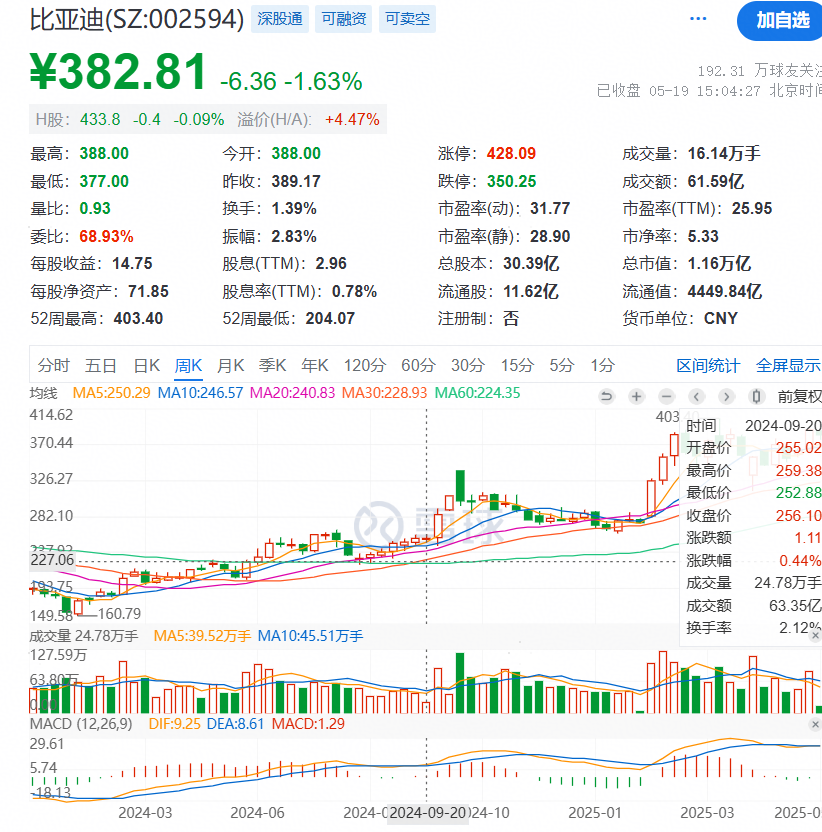Zoom out of the K-line chart
The width and height of the screenshot is (822, 832).
pyautogui.click(x=666, y=396)
